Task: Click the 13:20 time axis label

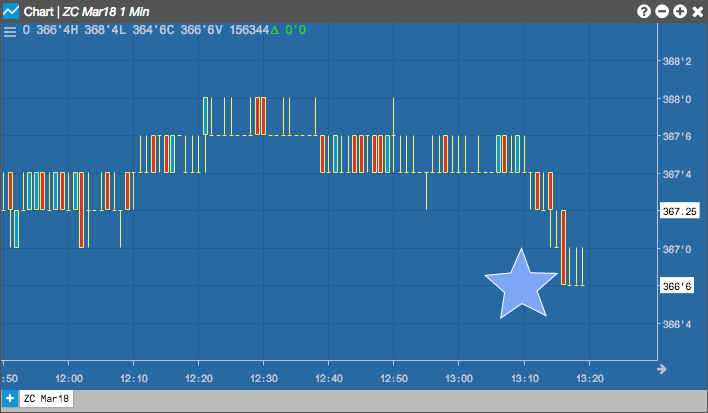Action: [590, 378]
